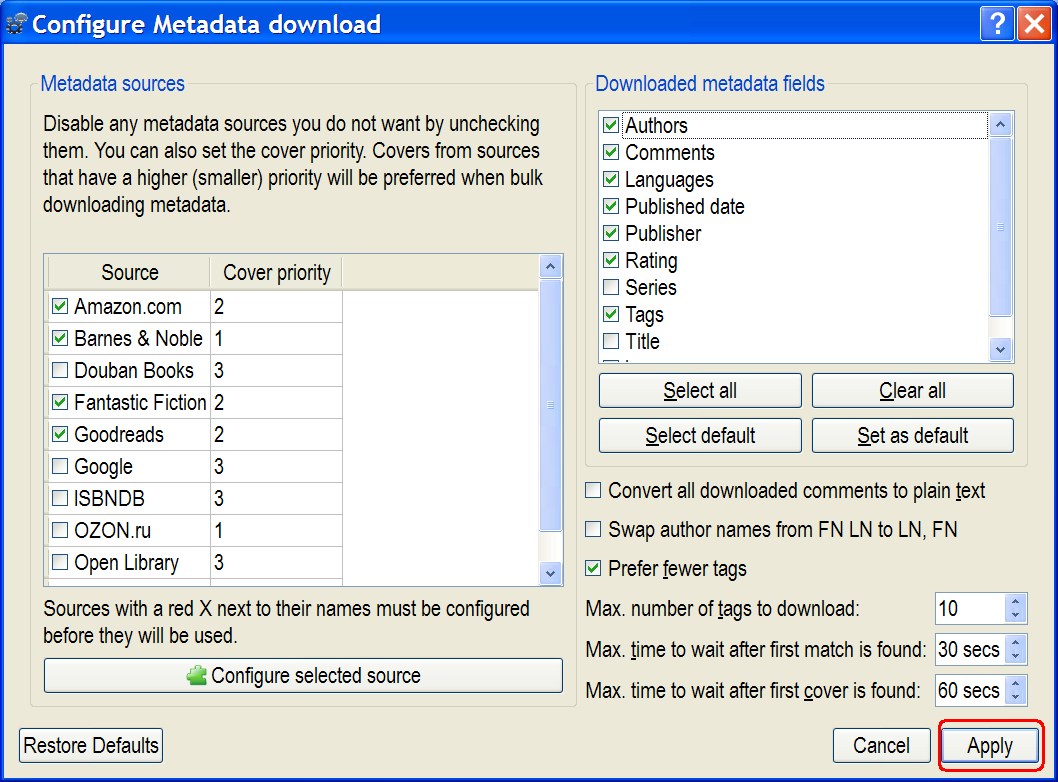Uncheck the Amazon.com source
The height and width of the screenshot is (782, 1058).
[x=60, y=306]
